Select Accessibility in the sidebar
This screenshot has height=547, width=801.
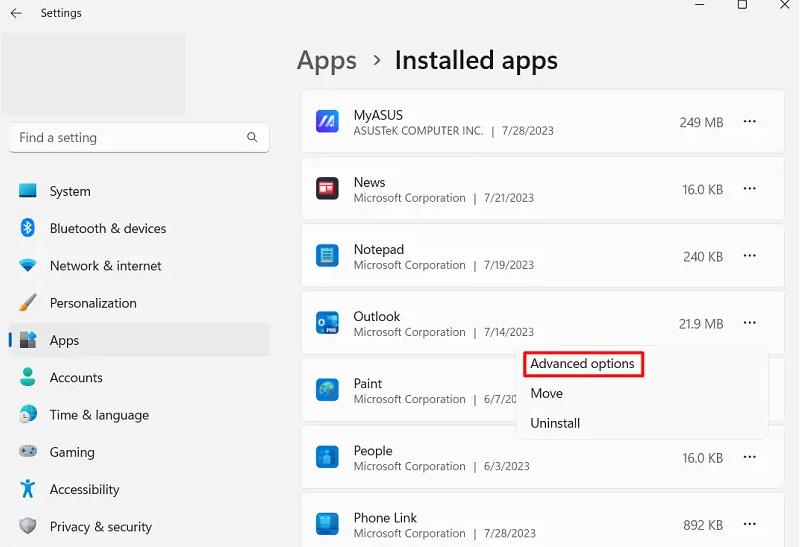84,489
